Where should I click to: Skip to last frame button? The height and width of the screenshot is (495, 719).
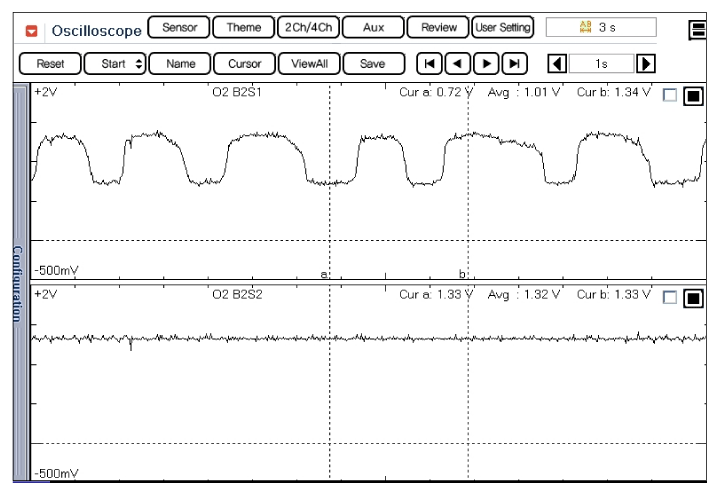[513, 63]
